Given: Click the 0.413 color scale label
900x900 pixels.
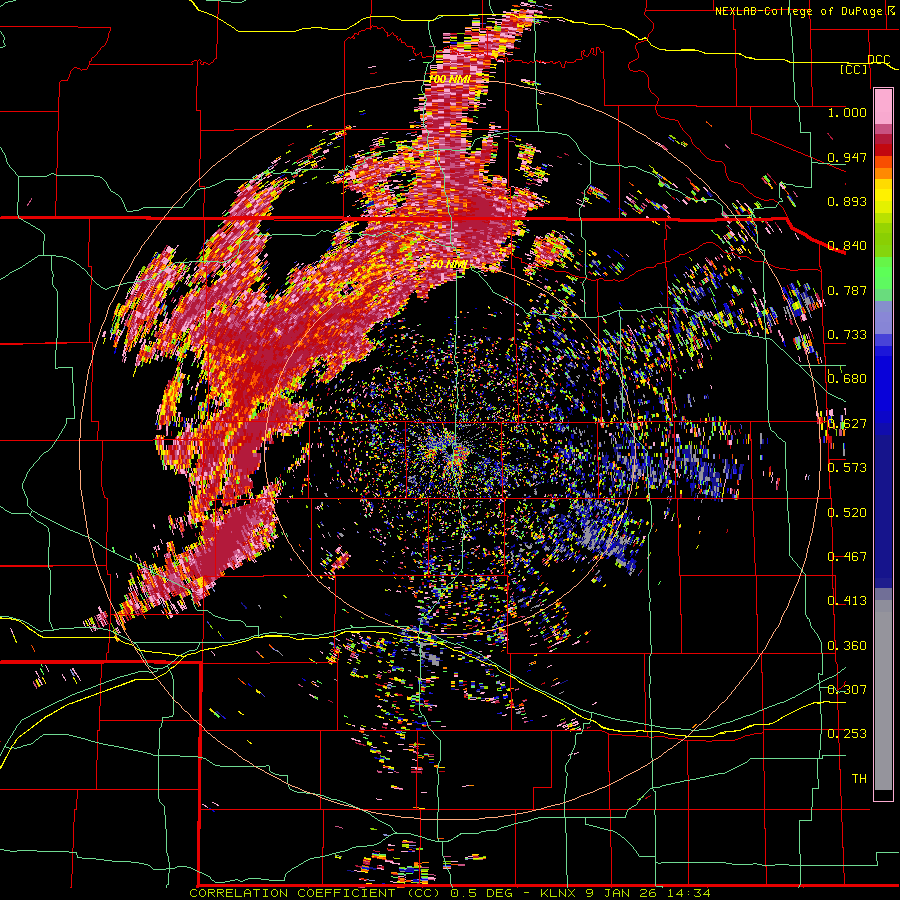Looking at the screenshot, I should pos(847,601).
